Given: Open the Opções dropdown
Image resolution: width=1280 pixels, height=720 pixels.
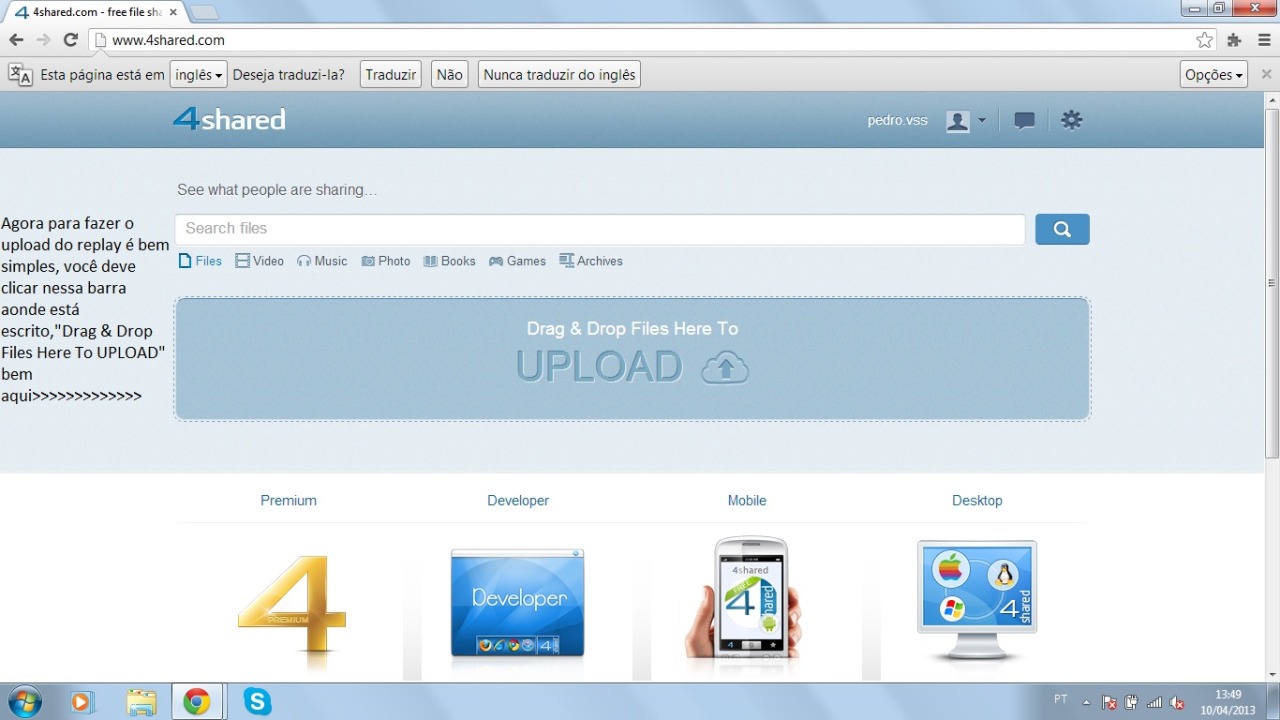Looking at the screenshot, I should coord(1213,74).
